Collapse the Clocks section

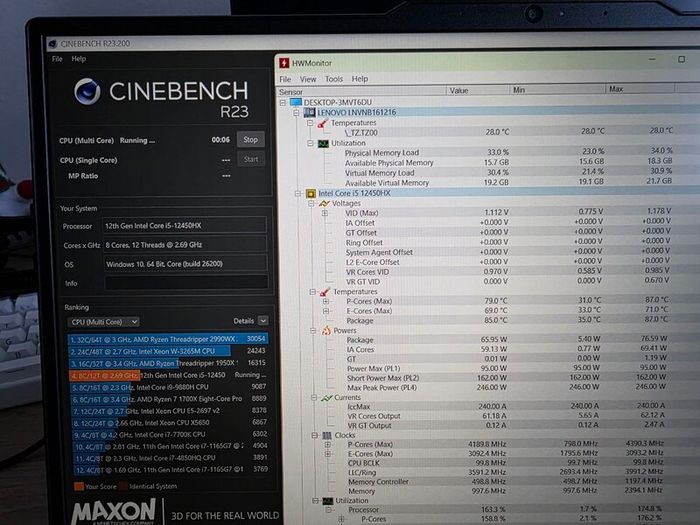point(315,435)
